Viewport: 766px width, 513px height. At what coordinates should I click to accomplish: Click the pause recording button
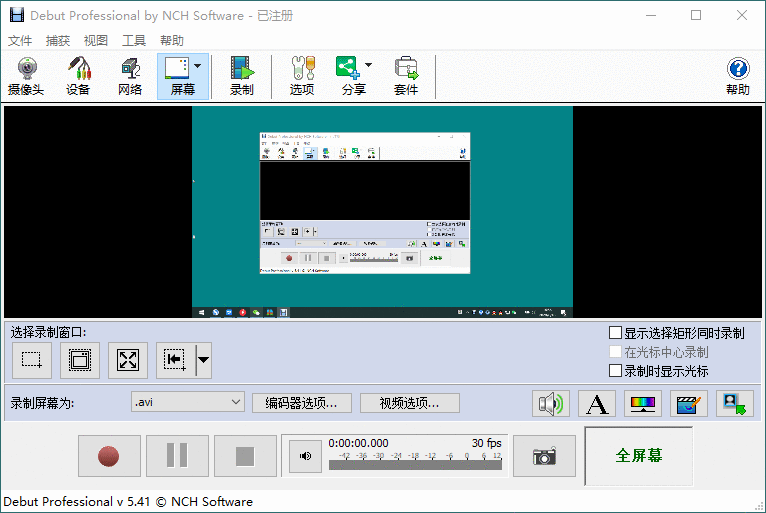point(177,456)
